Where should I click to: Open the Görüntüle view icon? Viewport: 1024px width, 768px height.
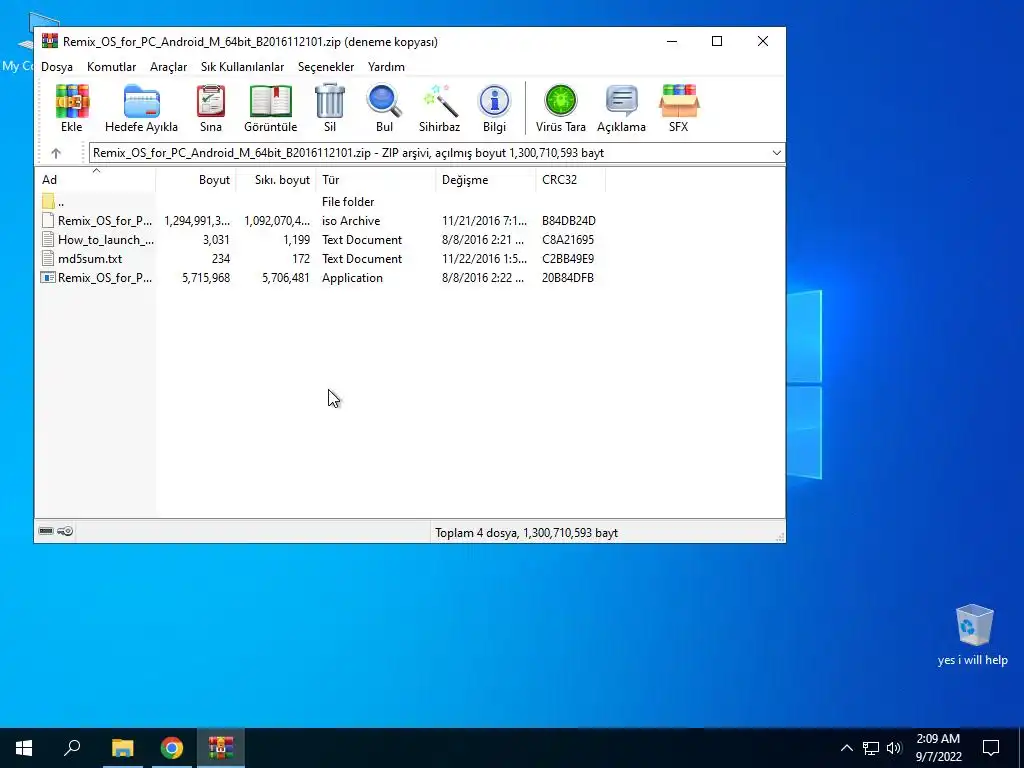(x=270, y=108)
